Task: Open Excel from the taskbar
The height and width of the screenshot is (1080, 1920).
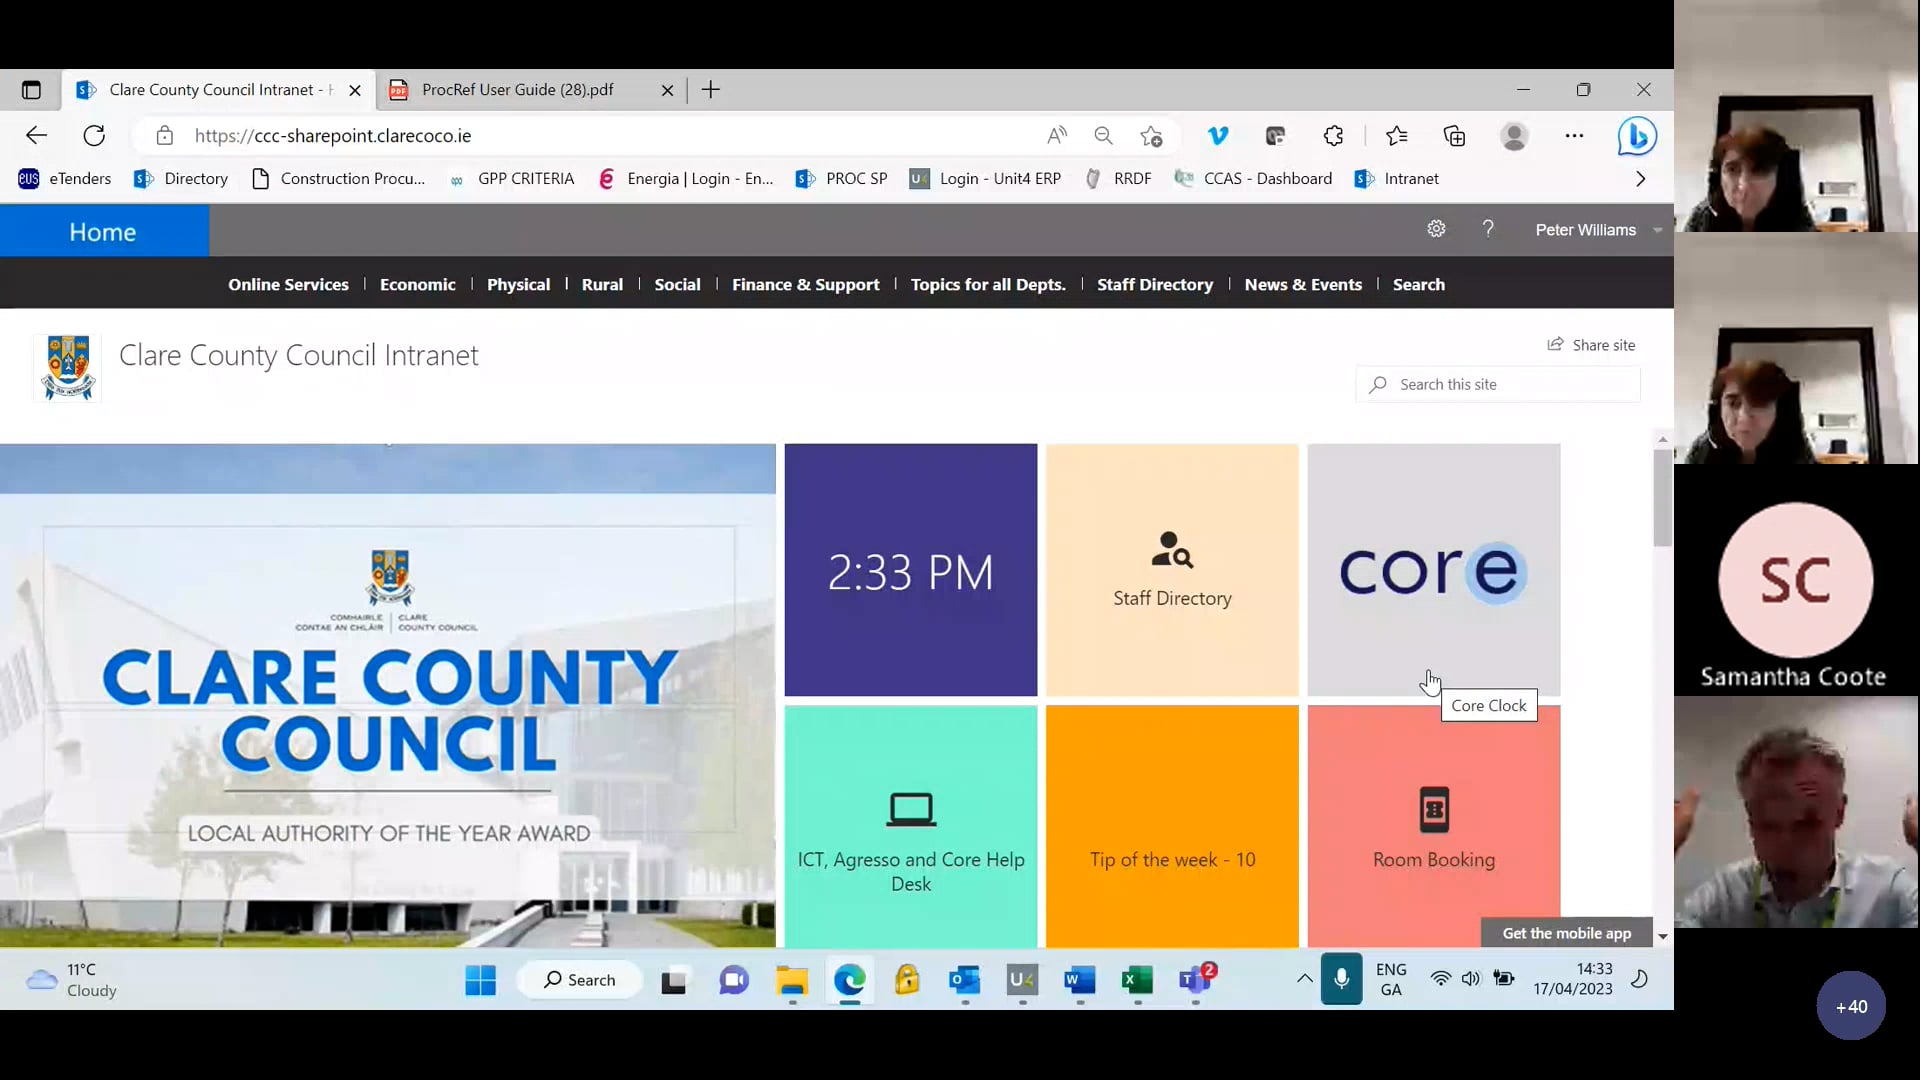Action: [1137, 980]
